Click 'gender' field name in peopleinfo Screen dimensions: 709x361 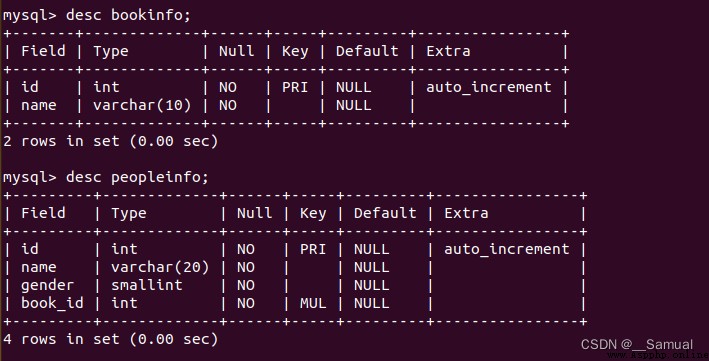coord(47,285)
